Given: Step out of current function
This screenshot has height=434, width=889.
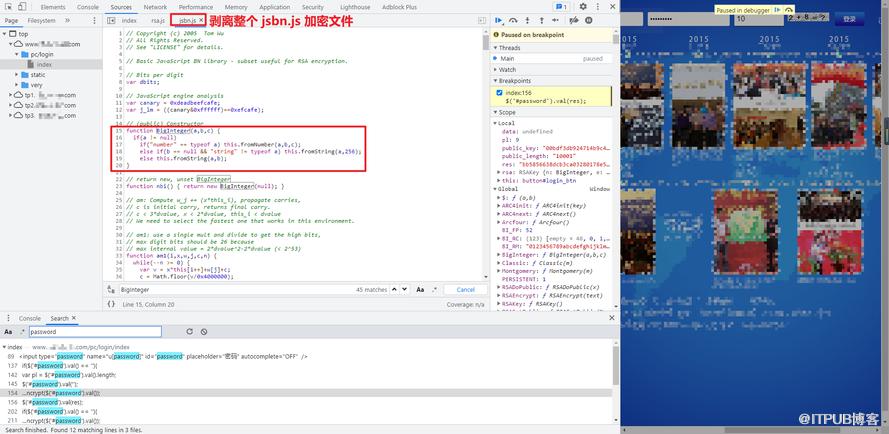Looking at the screenshot, I should (x=541, y=20).
